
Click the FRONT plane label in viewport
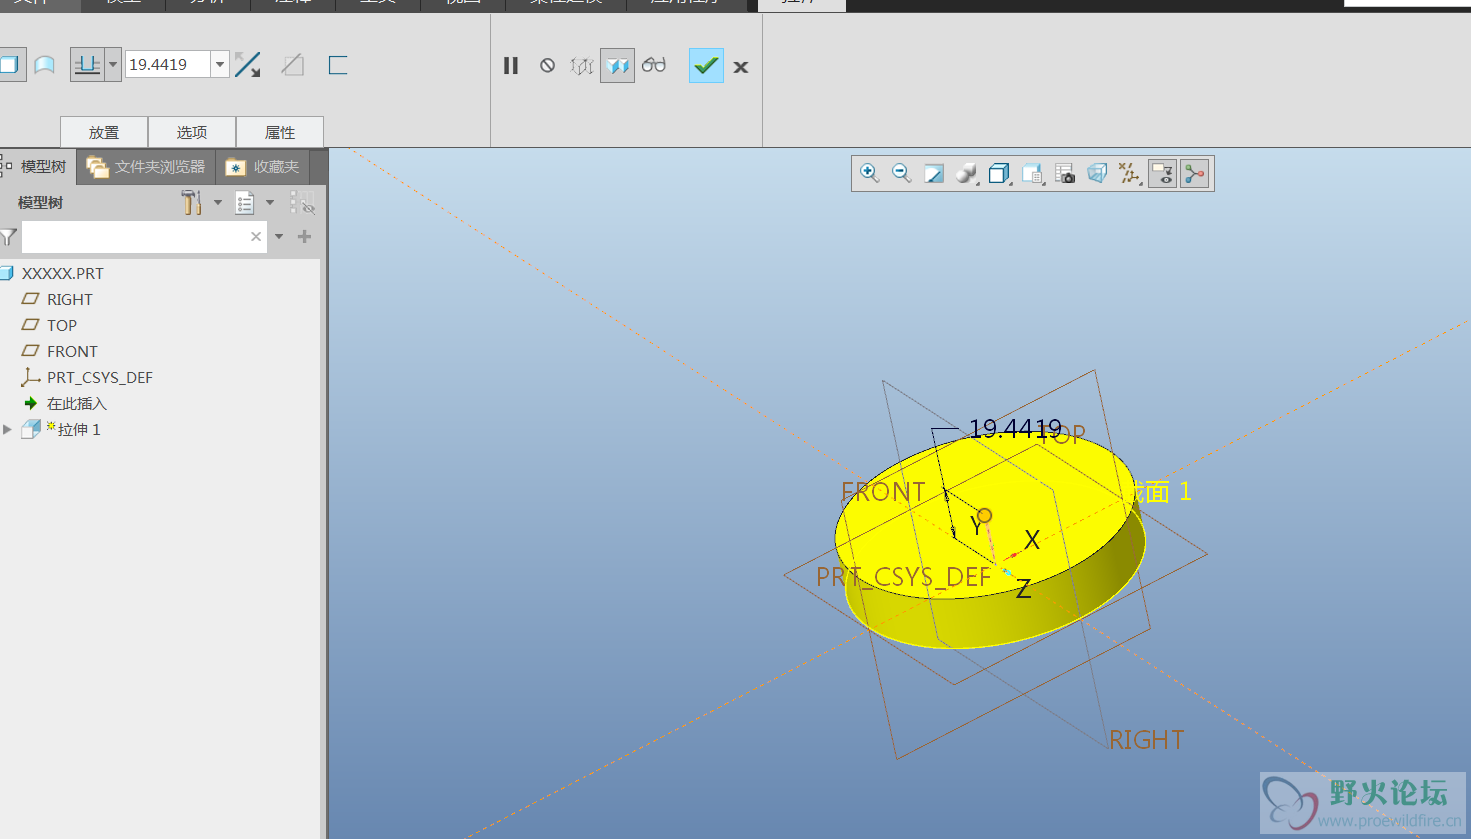click(x=883, y=492)
